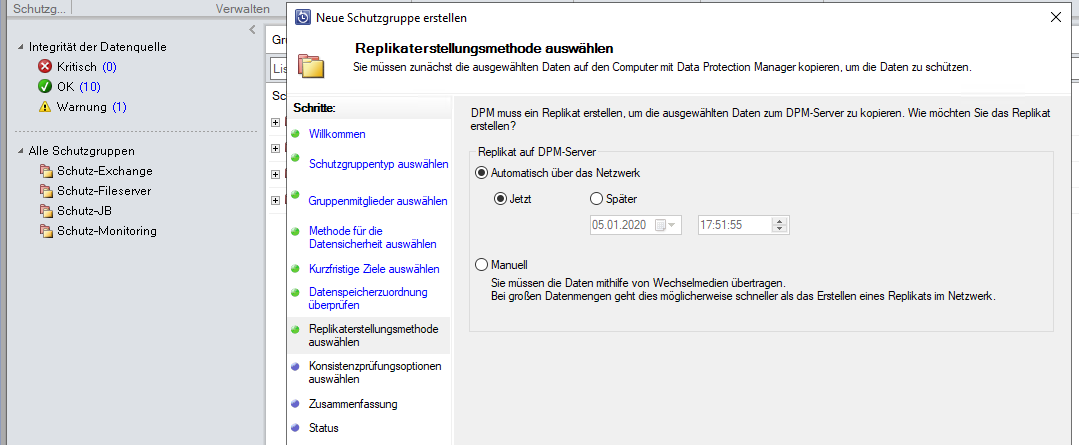Viewport: 1079px width, 445px height.
Task: Click the Status step label
Action: 323,428
